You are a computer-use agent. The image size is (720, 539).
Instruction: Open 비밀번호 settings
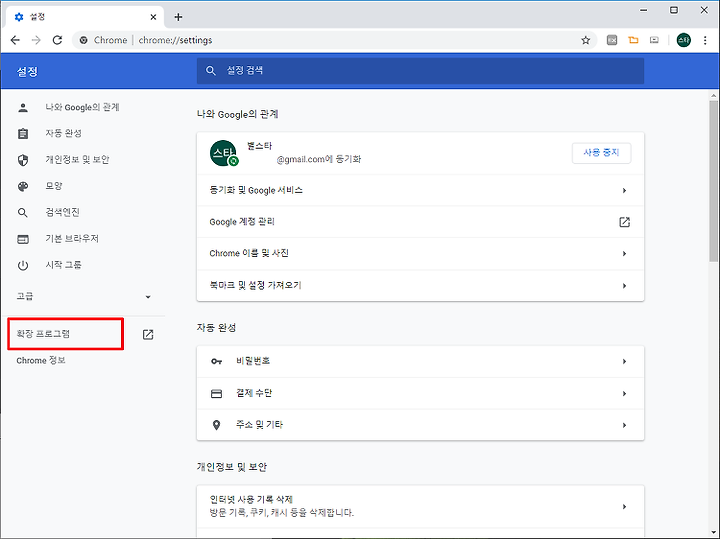420,361
